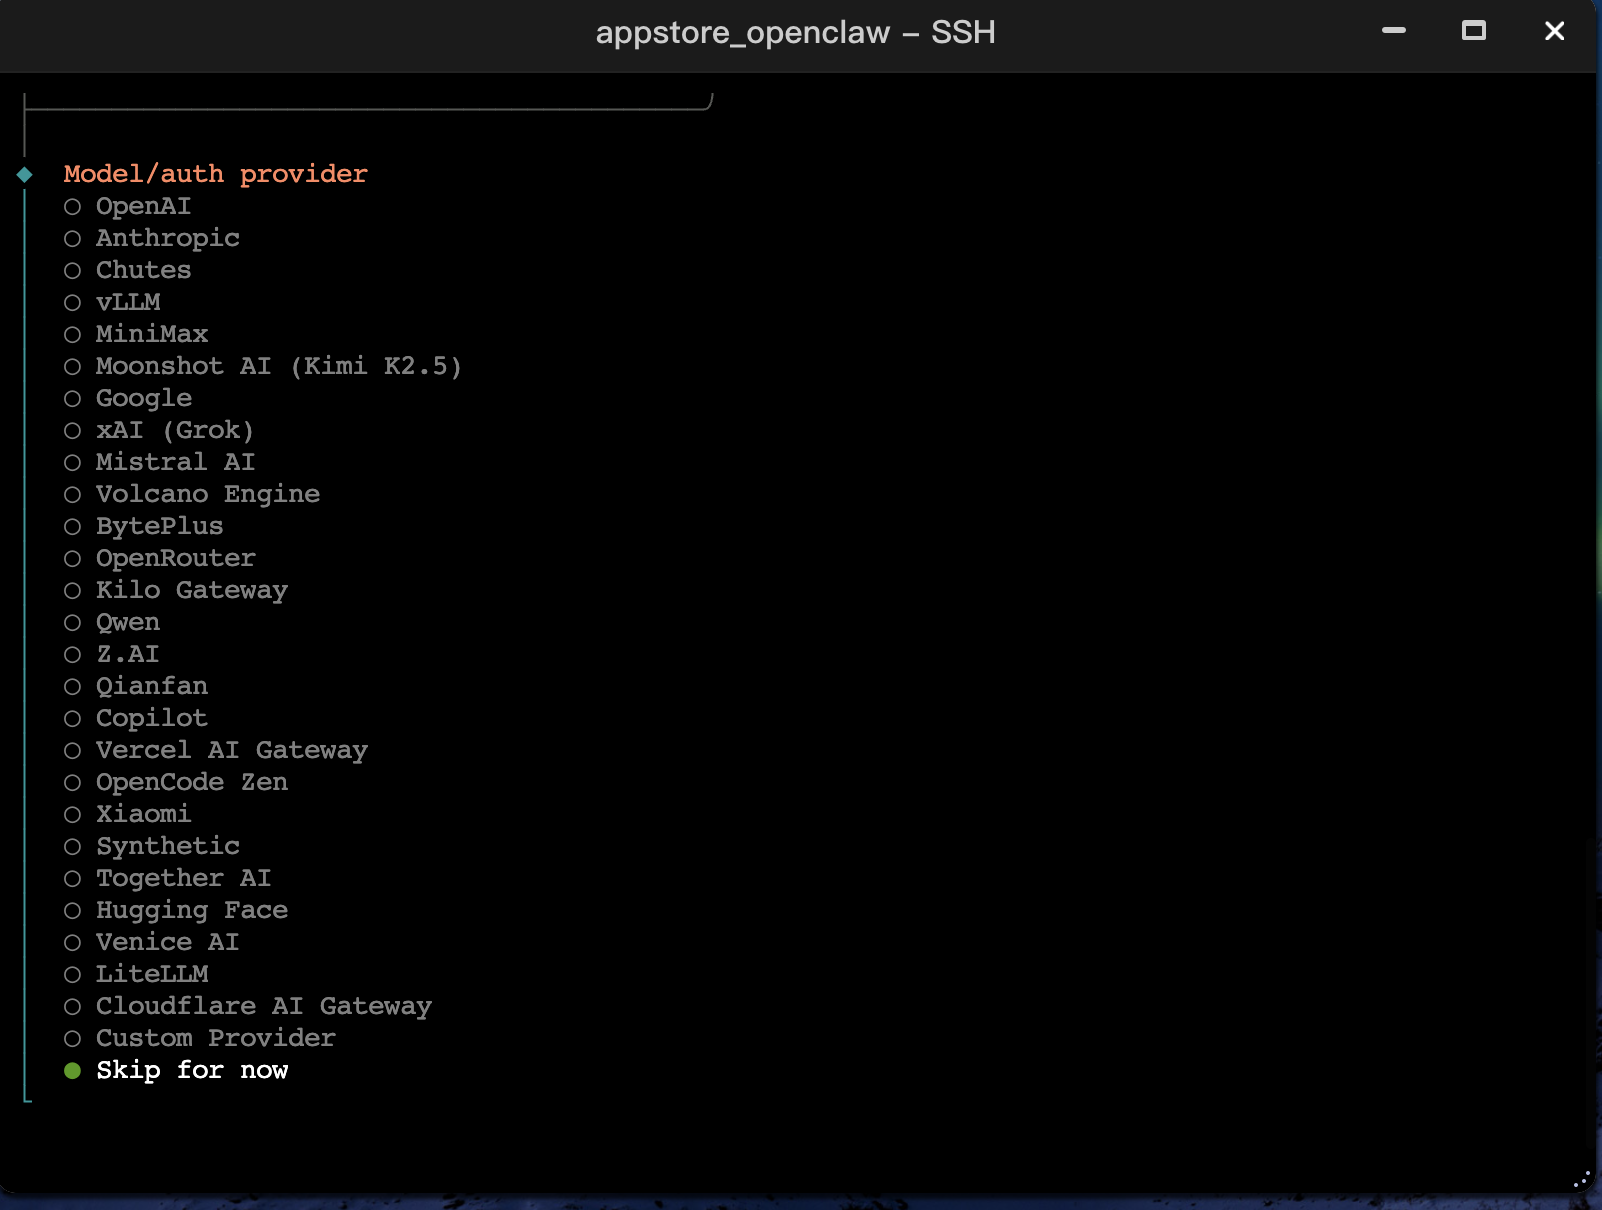Pick the vLLM provider entry
Viewport: 1602px width, 1210px height.
128,302
